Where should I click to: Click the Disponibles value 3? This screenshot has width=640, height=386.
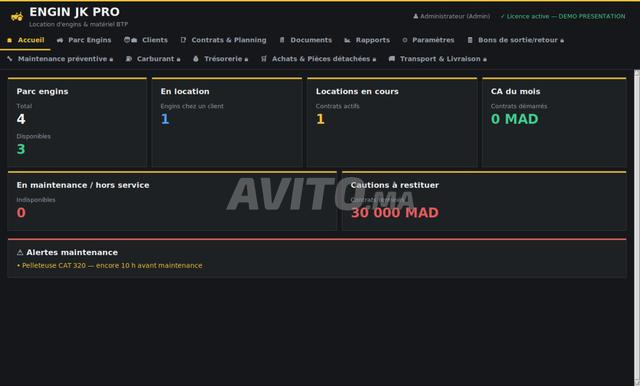pyautogui.click(x=21, y=149)
